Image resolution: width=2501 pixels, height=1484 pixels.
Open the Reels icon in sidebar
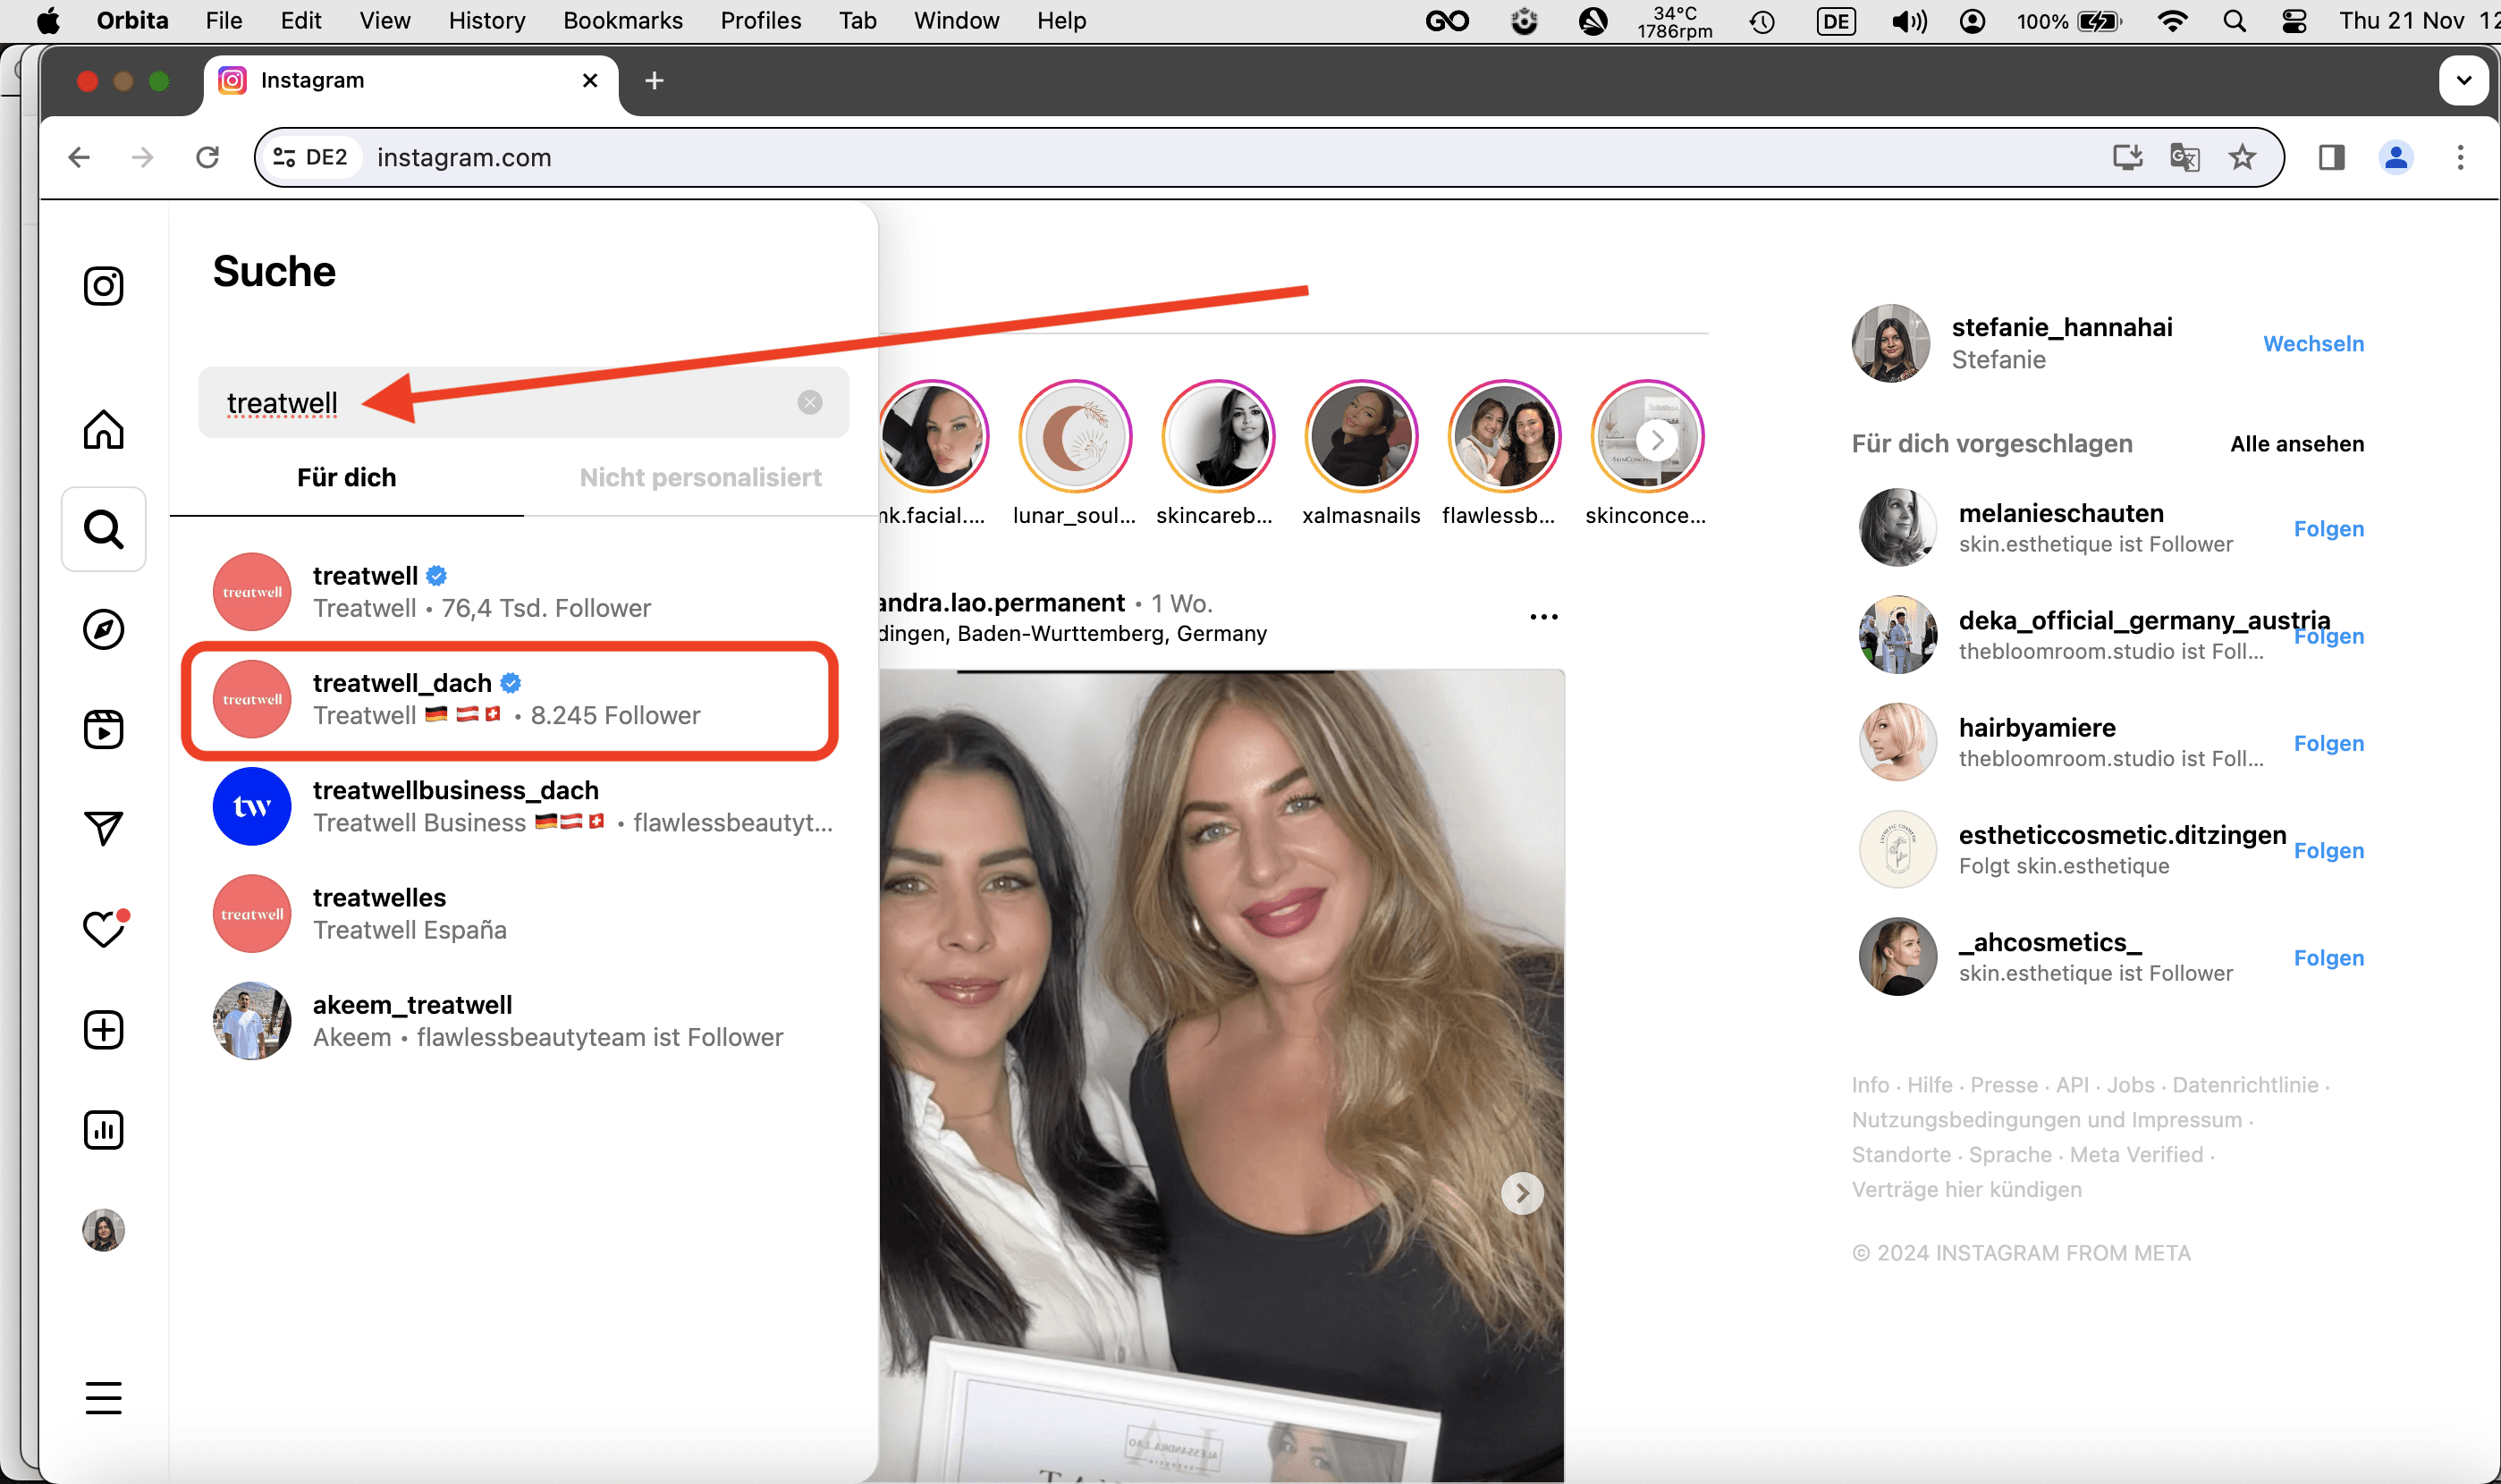point(103,730)
